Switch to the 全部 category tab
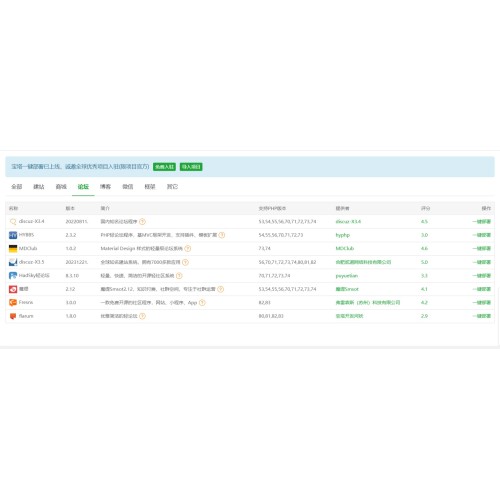 [x=17, y=187]
